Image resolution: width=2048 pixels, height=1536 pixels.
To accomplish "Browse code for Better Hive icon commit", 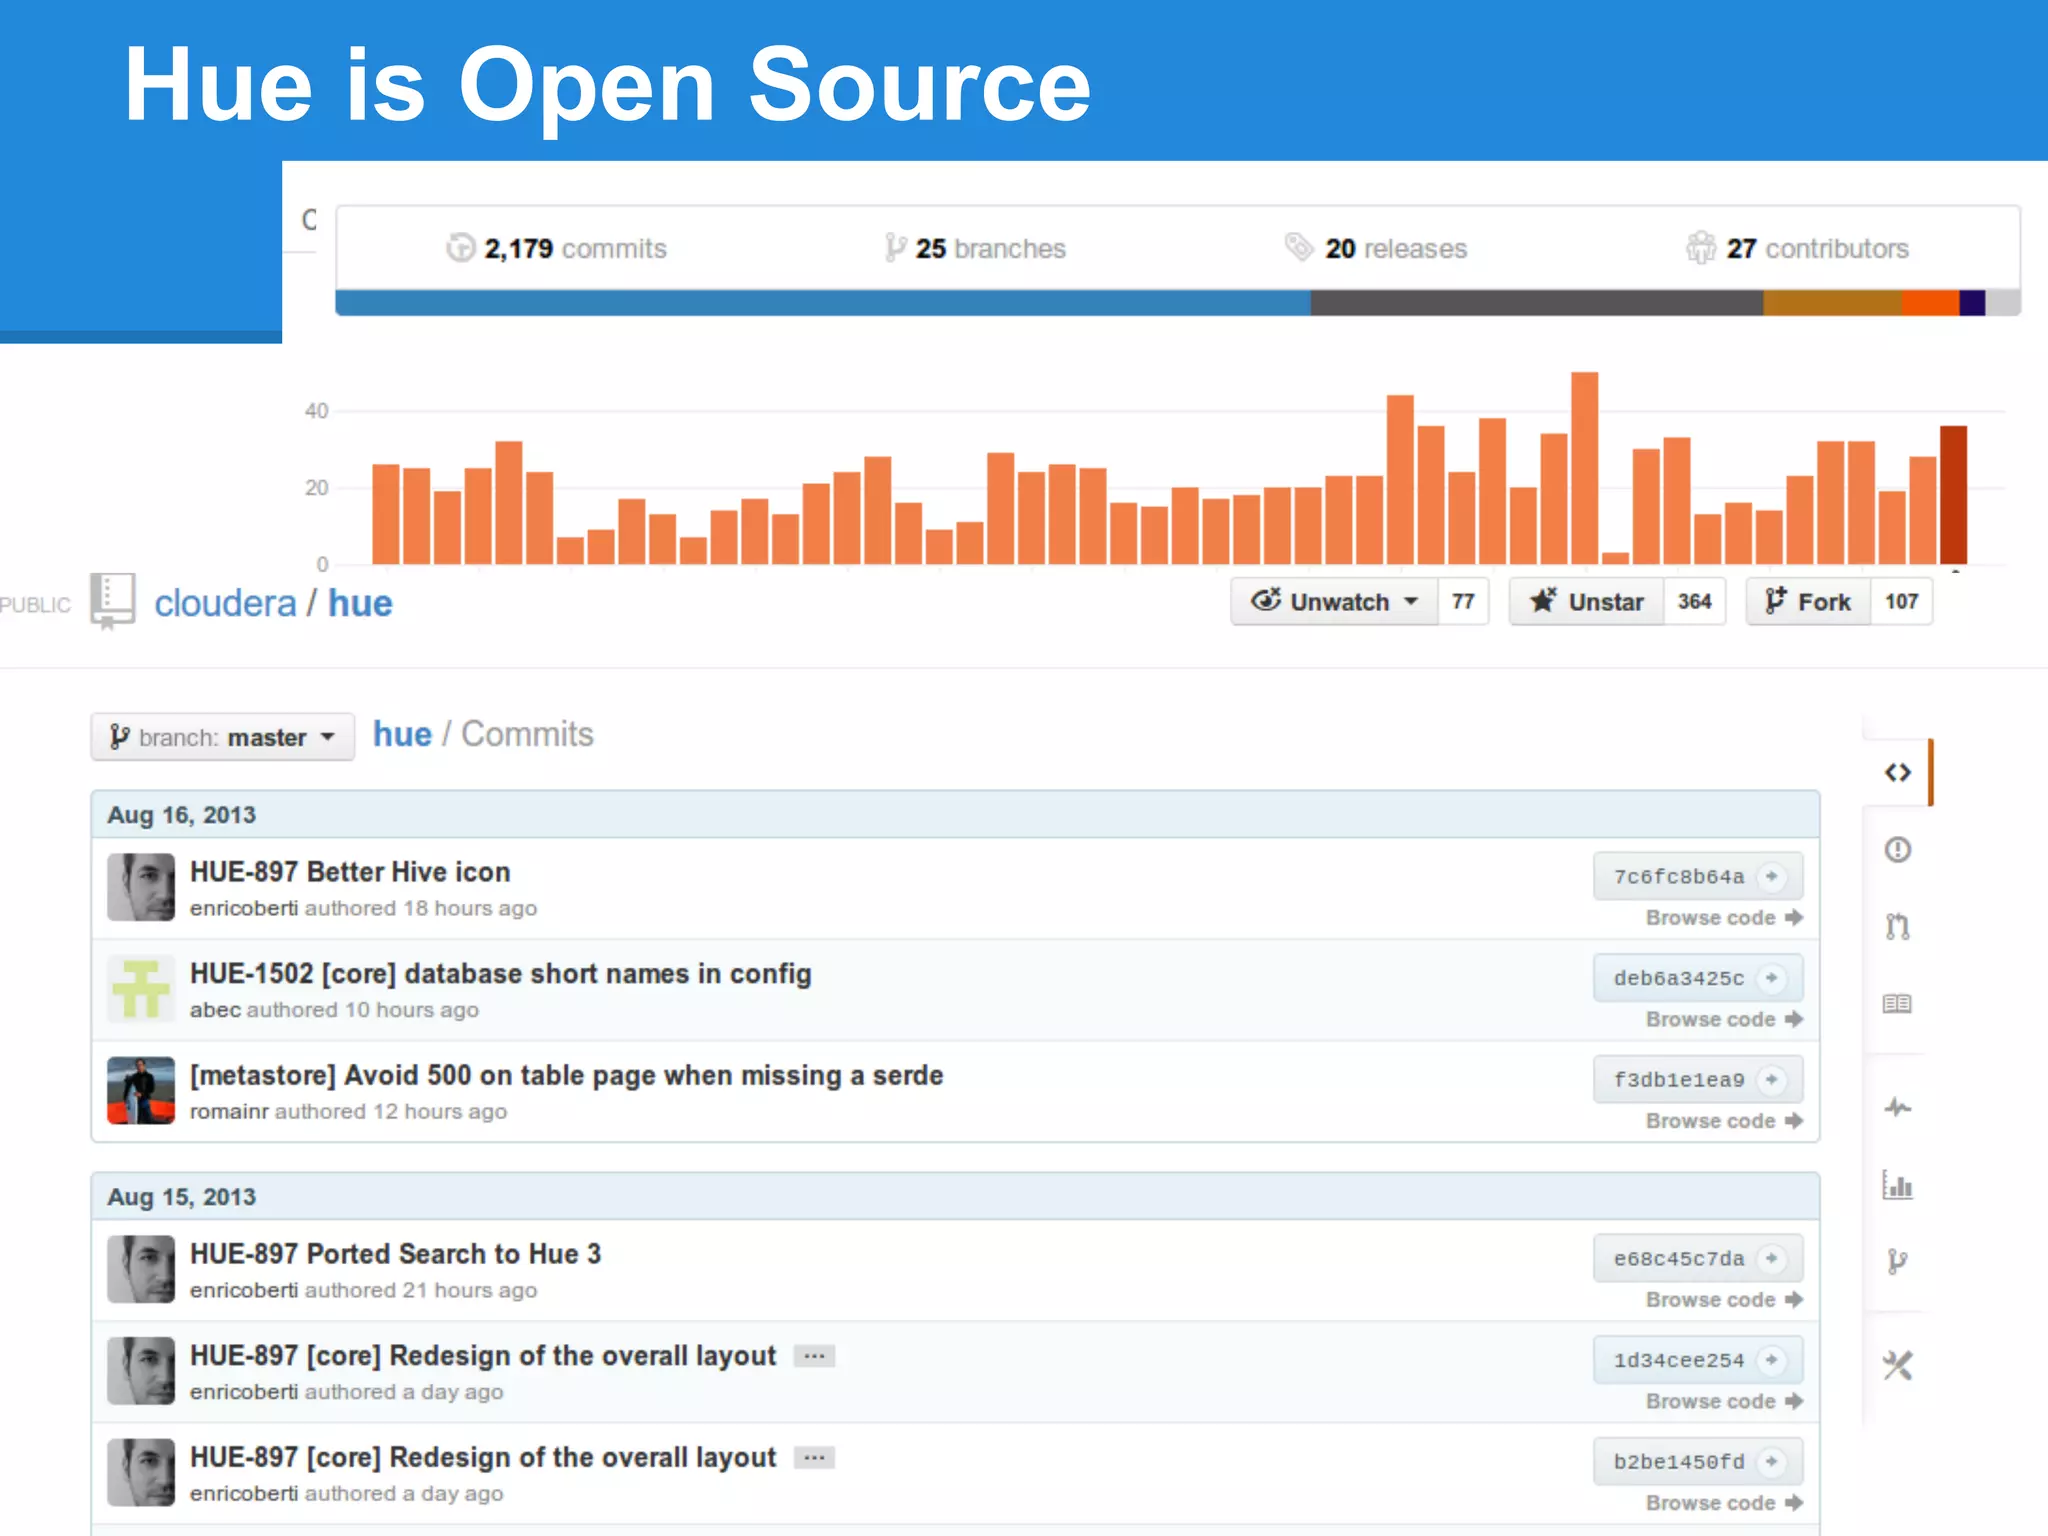I will [1724, 918].
